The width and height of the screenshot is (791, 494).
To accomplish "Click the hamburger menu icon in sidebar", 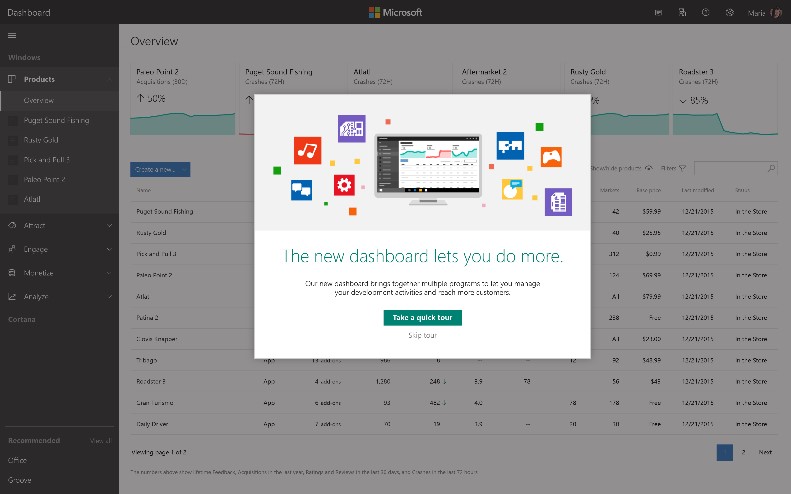I will tap(12, 36).
